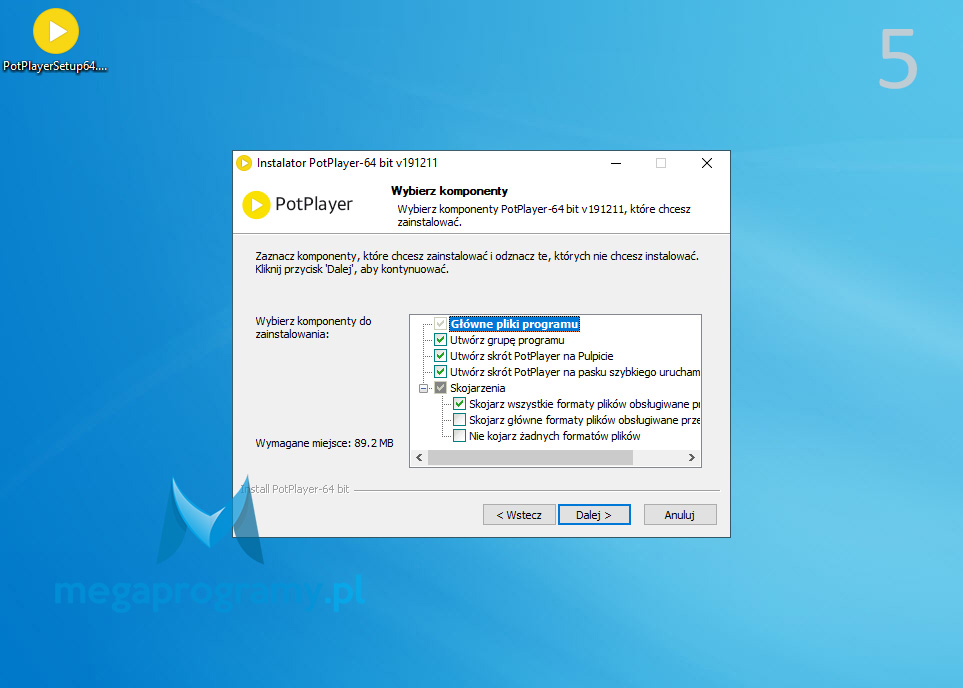Click the 'Wymagane miejsce: 89.2 MB' text
The width and height of the screenshot is (963, 688).
[x=324, y=443]
